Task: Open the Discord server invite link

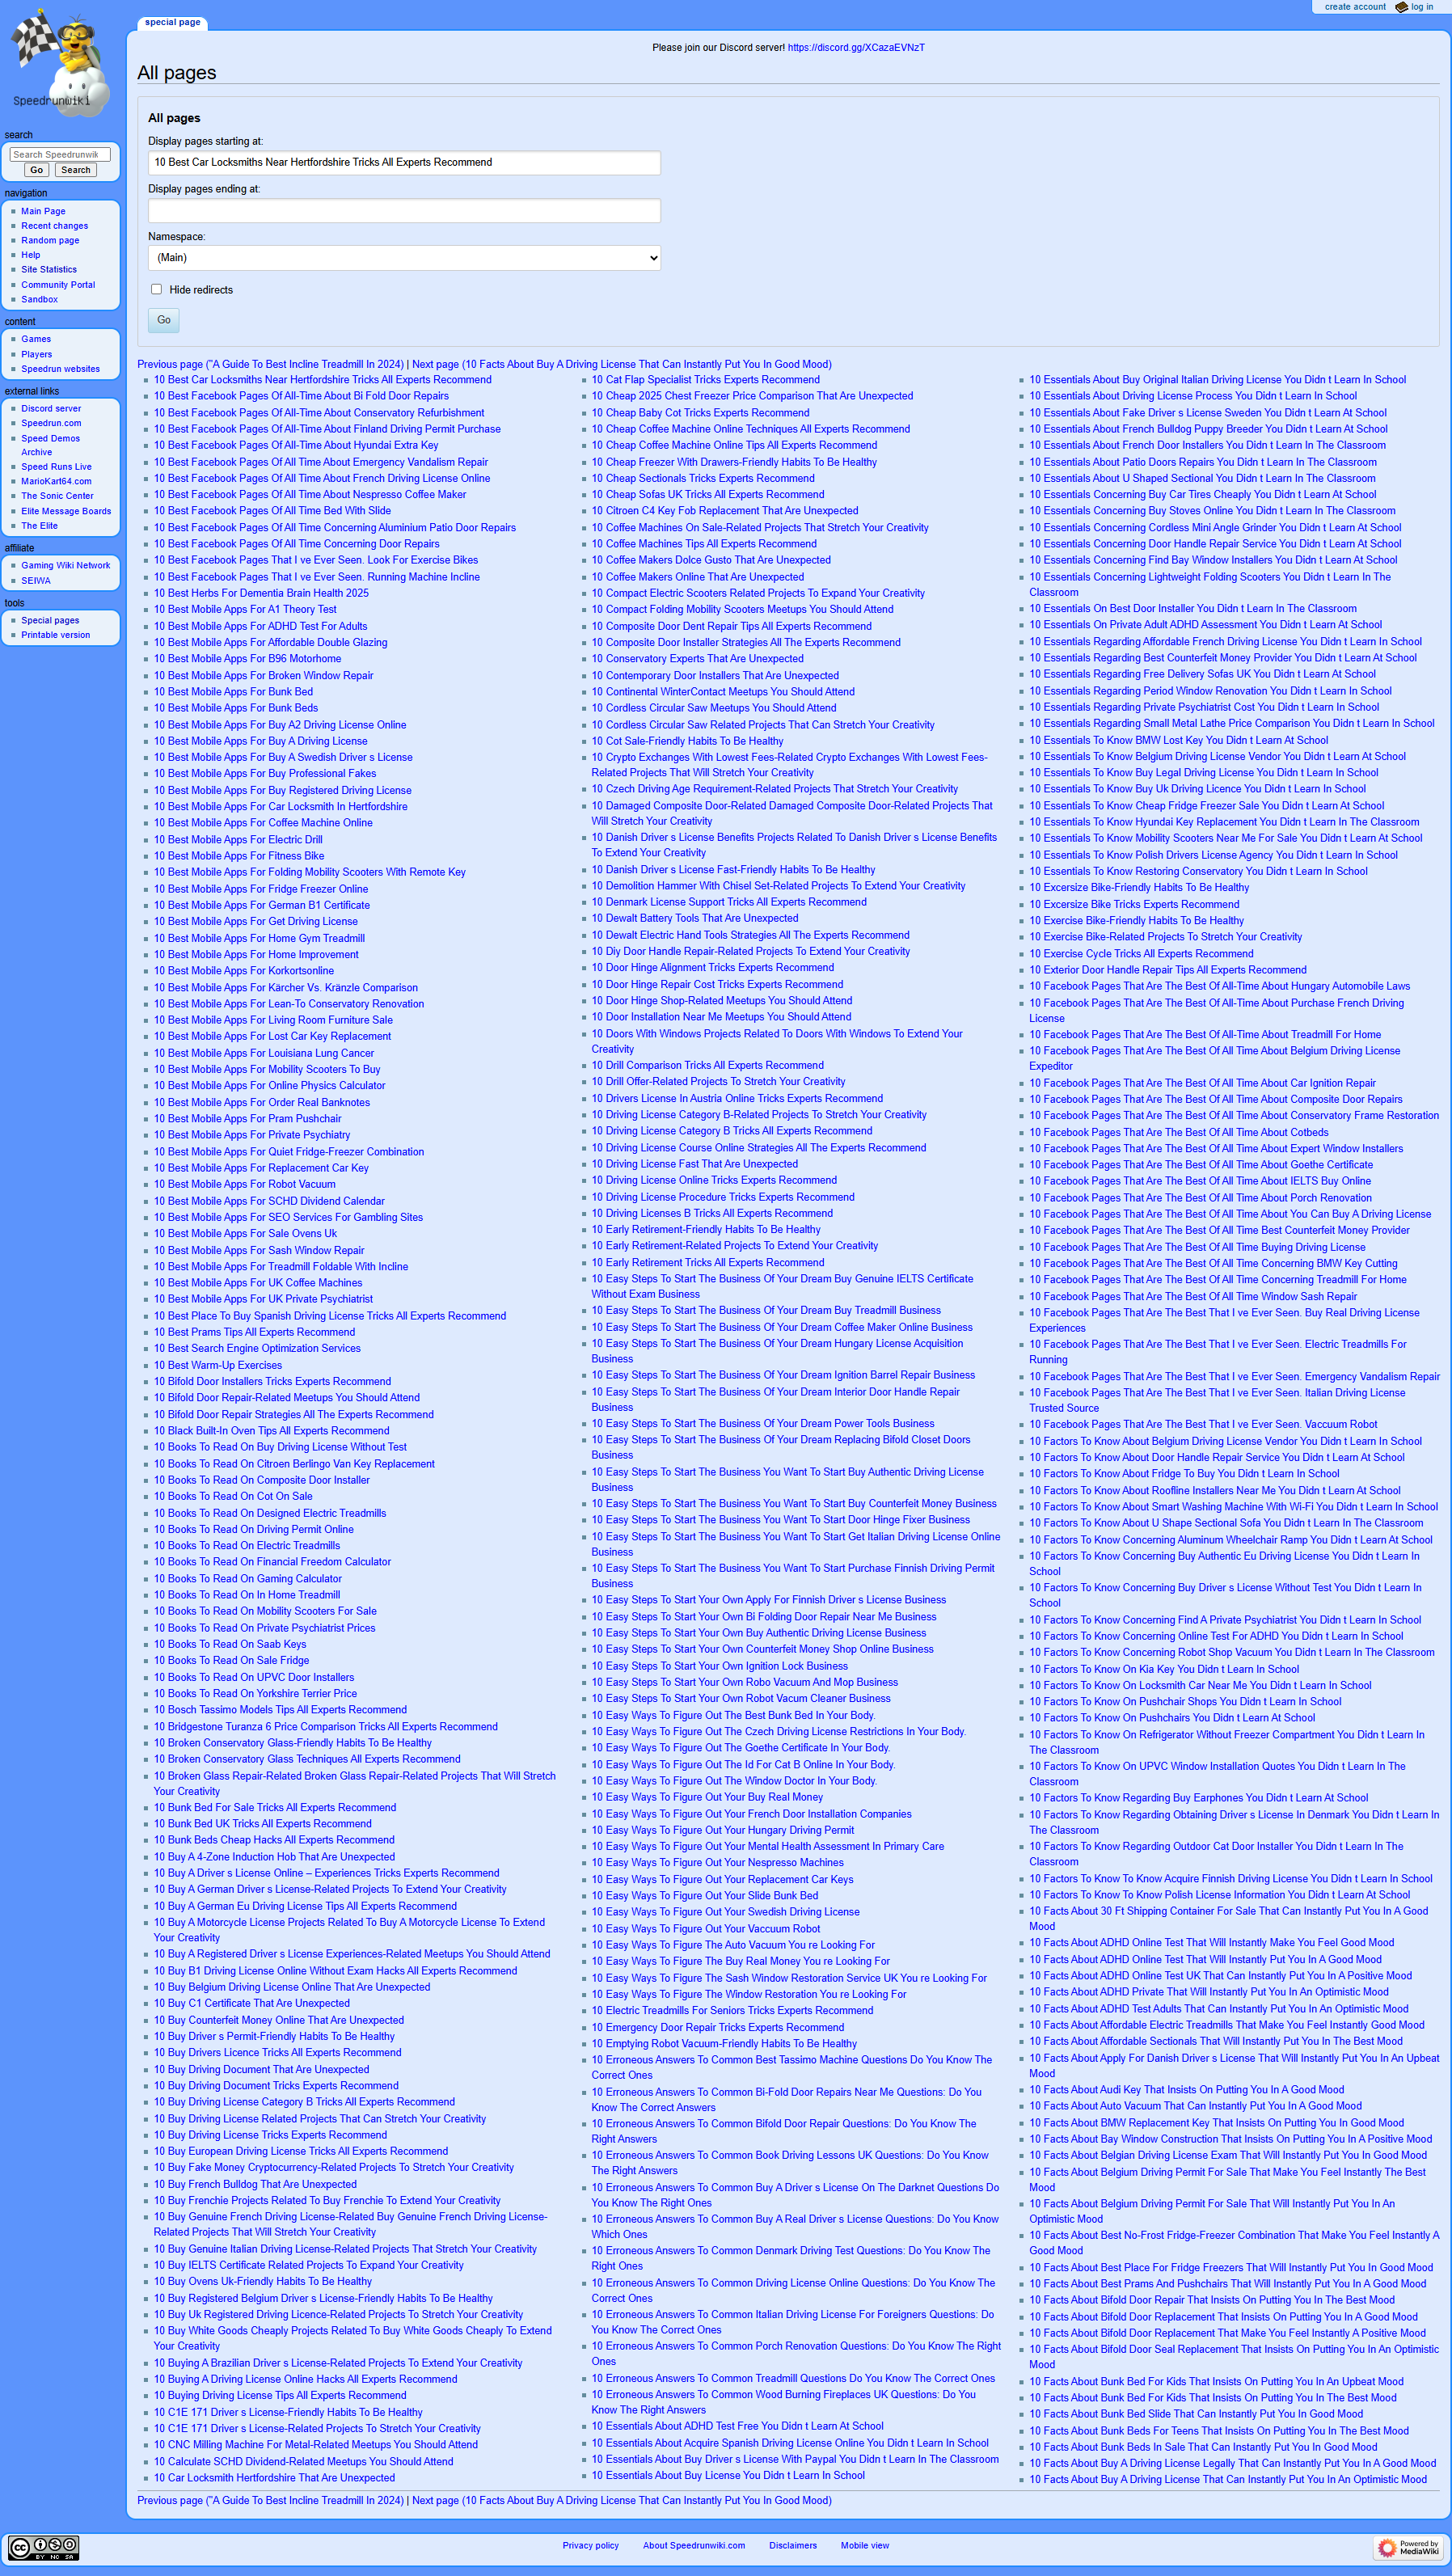Action: point(855,47)
